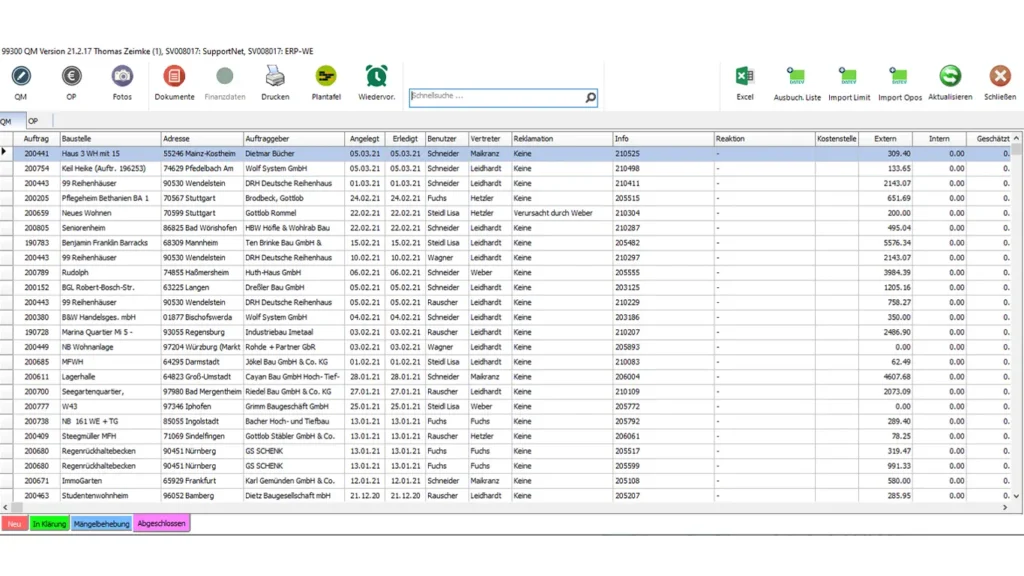This screenshot has width=1024, height=576.
Task: Open the QM toolbar icon
Action: (x=20, y=77)
